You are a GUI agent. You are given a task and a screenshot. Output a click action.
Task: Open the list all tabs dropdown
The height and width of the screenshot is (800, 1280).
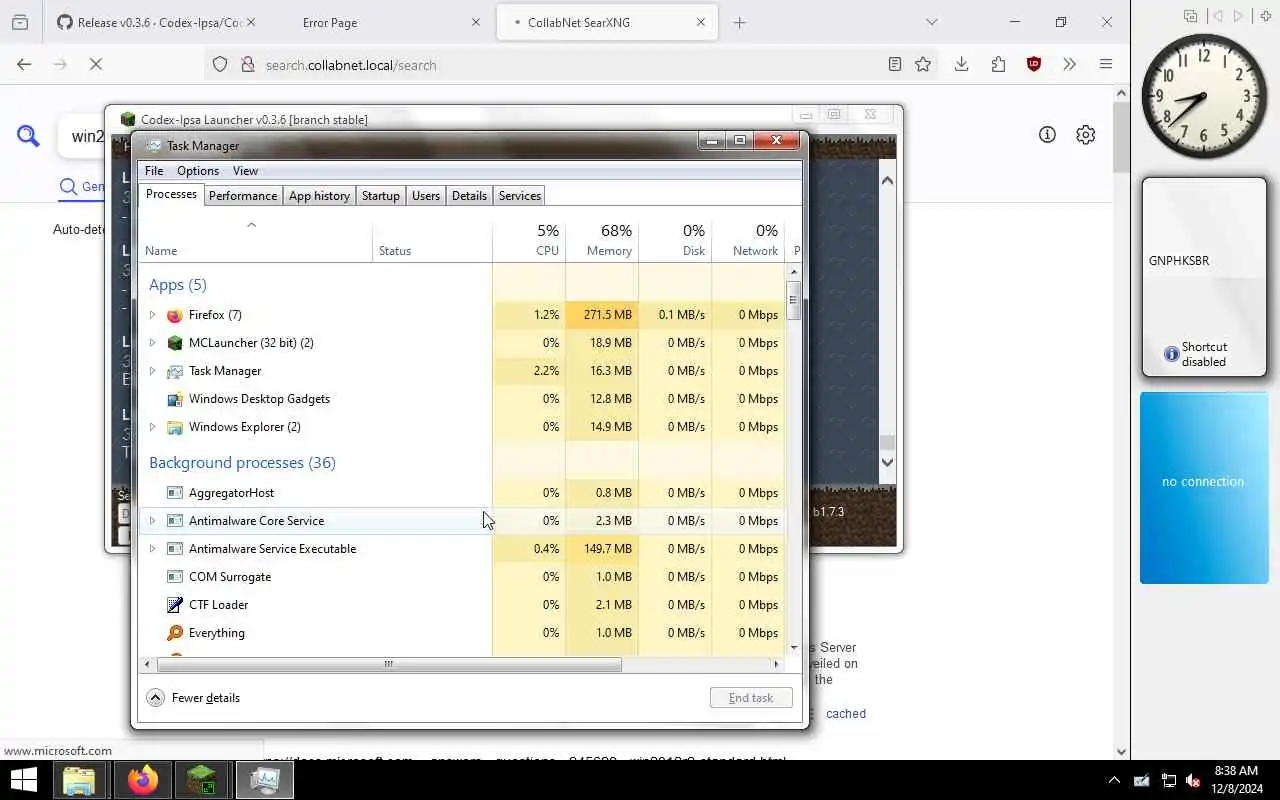pyautogui.click(x=932, y=22)
